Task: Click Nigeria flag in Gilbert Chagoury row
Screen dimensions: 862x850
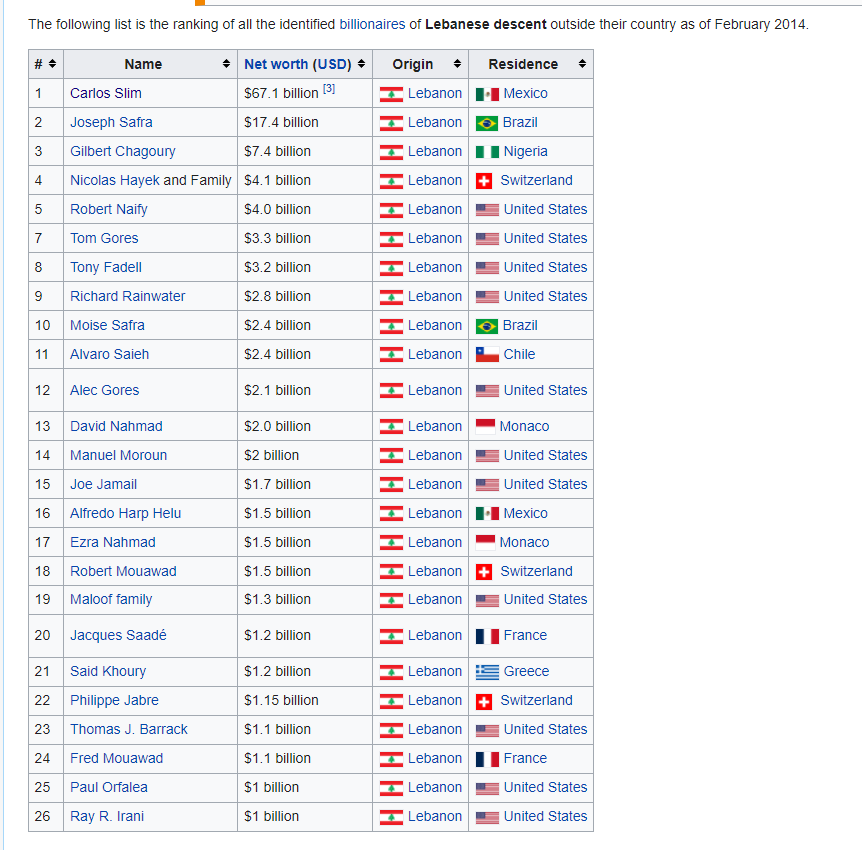Action: point(487,152)
